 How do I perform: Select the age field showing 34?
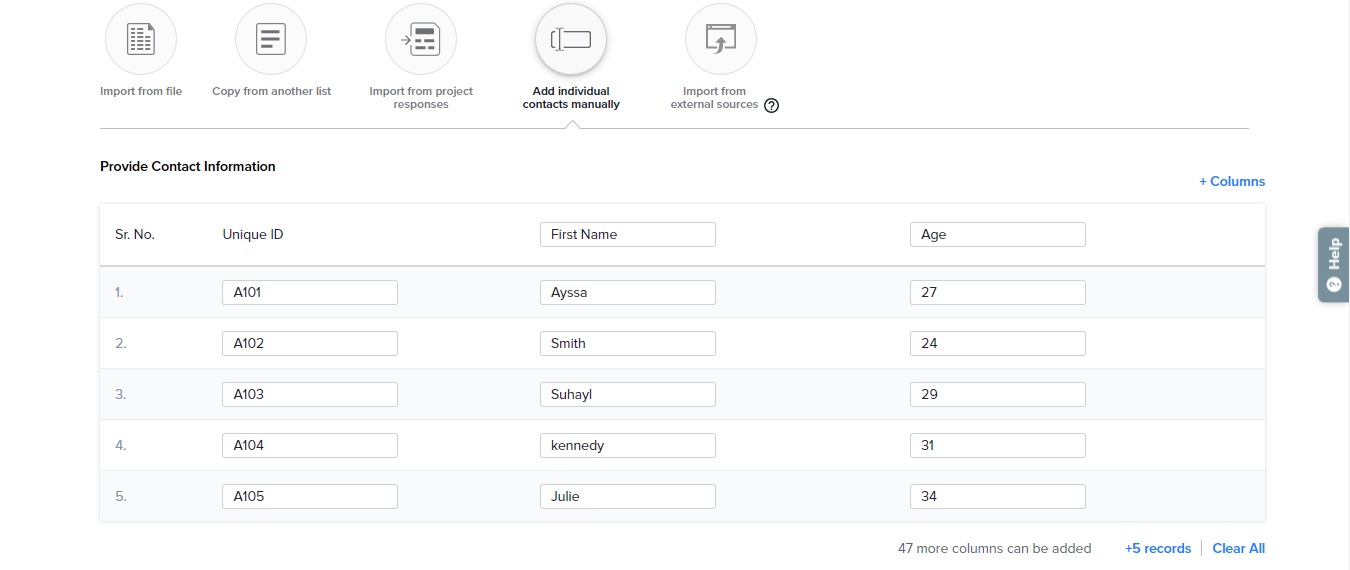click(997, 496)
